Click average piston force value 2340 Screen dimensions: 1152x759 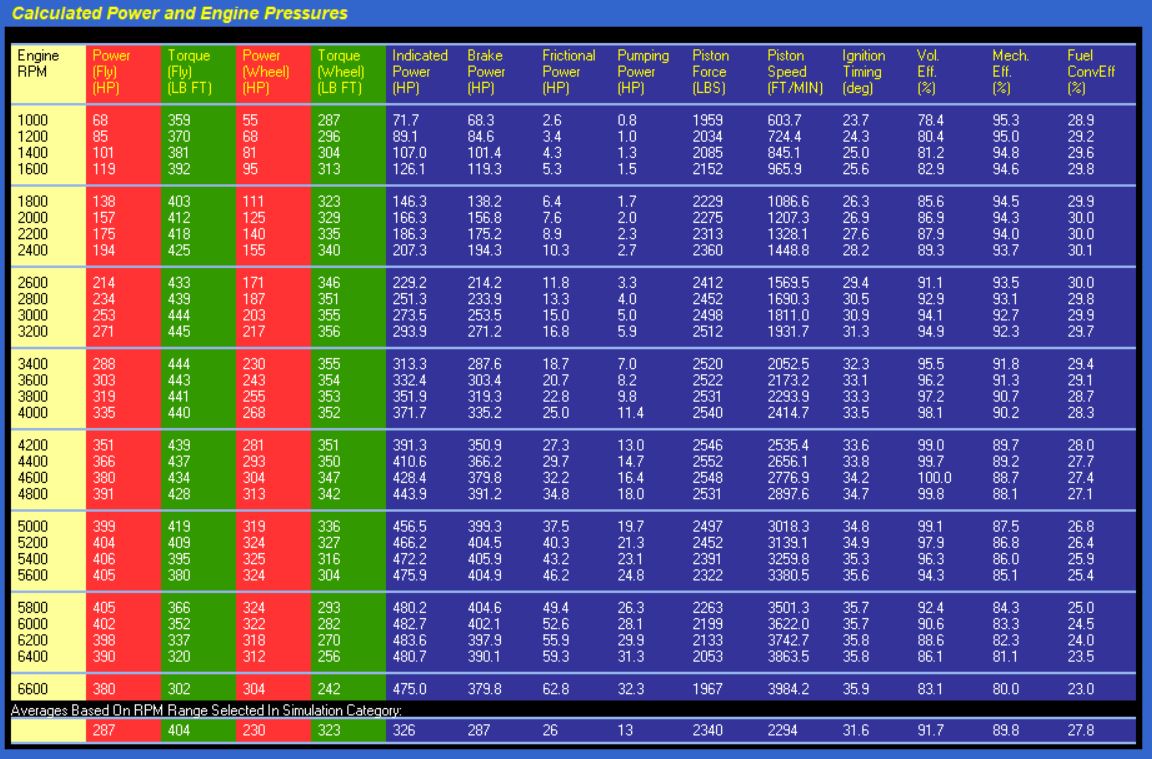click(707, 730)
